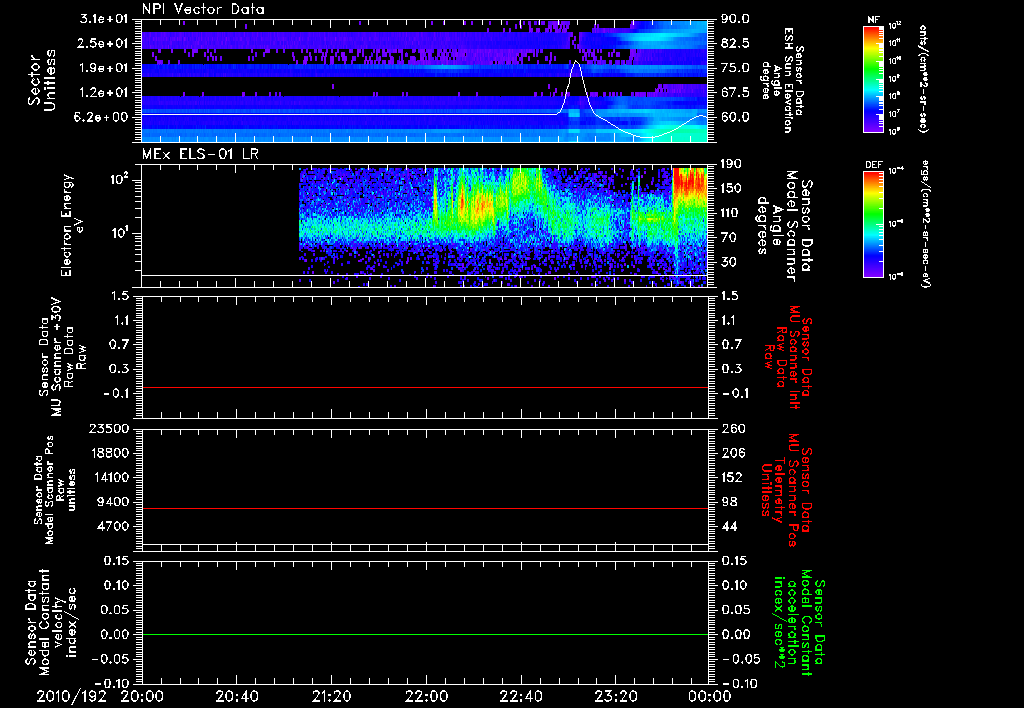The height and width of the screenshot is (708, 1024).
Task: Click the red MU Scanner raw data line
Action: click(424, 387)
